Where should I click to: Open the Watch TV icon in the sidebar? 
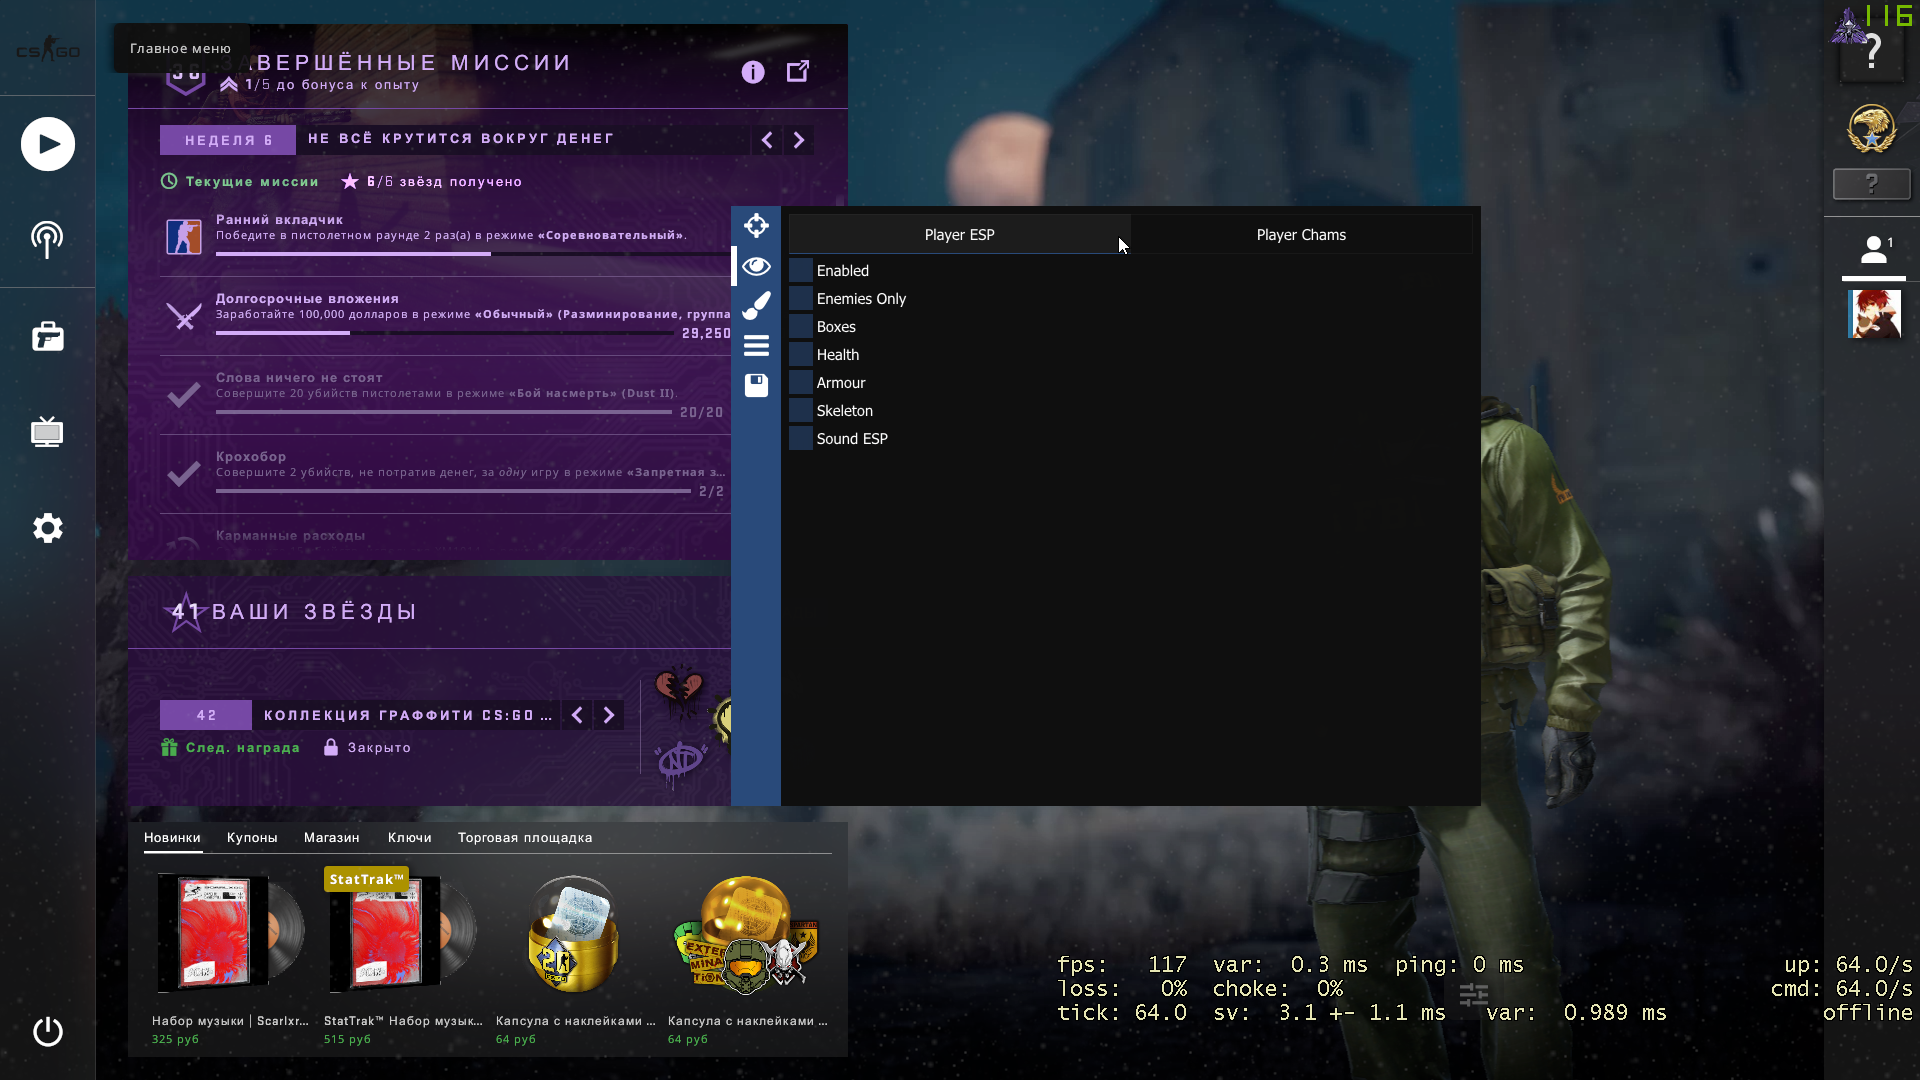47,432
